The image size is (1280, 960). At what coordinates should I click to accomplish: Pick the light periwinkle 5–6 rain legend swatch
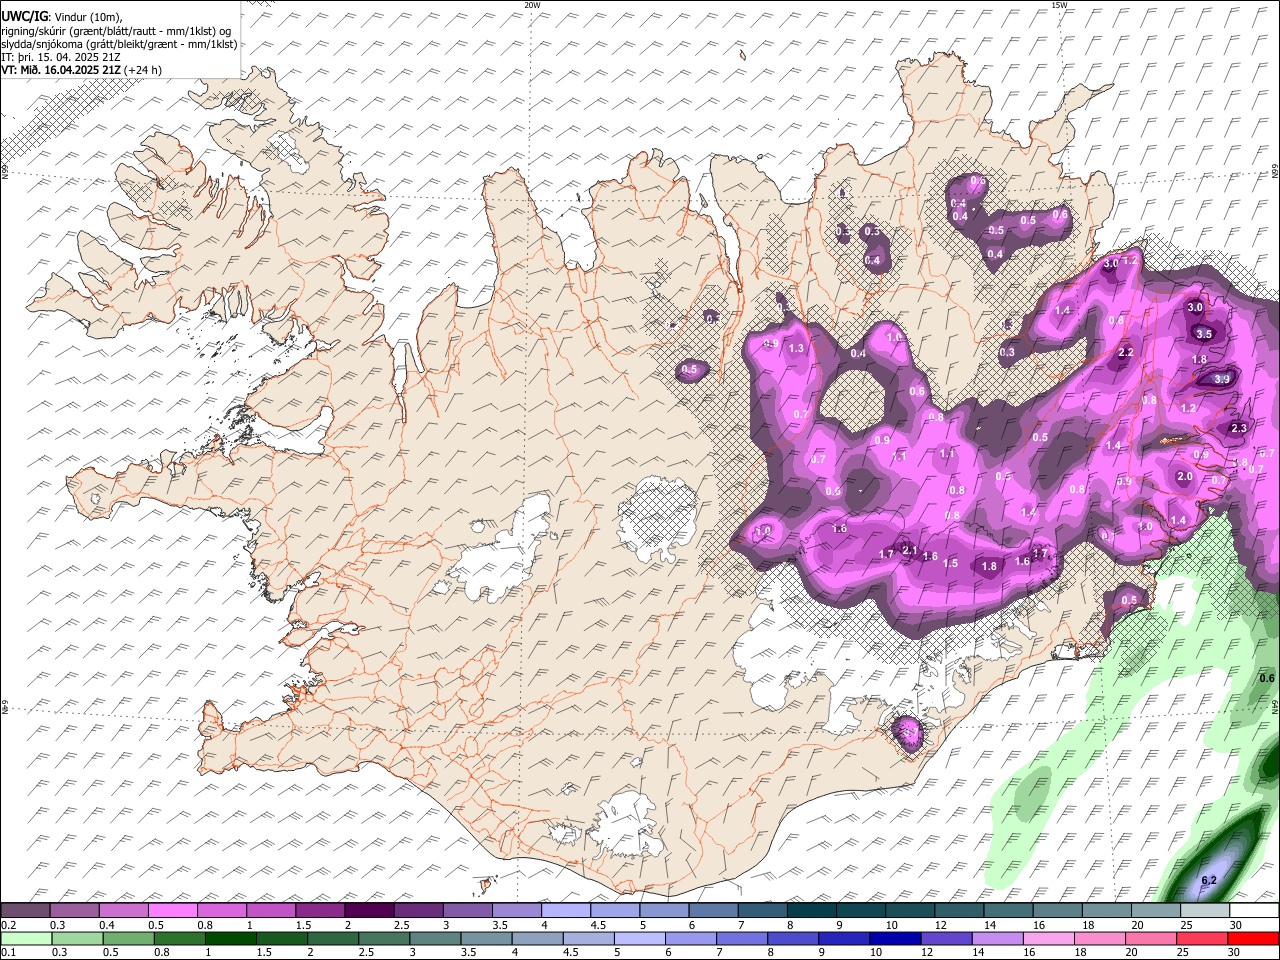[642, 938]
